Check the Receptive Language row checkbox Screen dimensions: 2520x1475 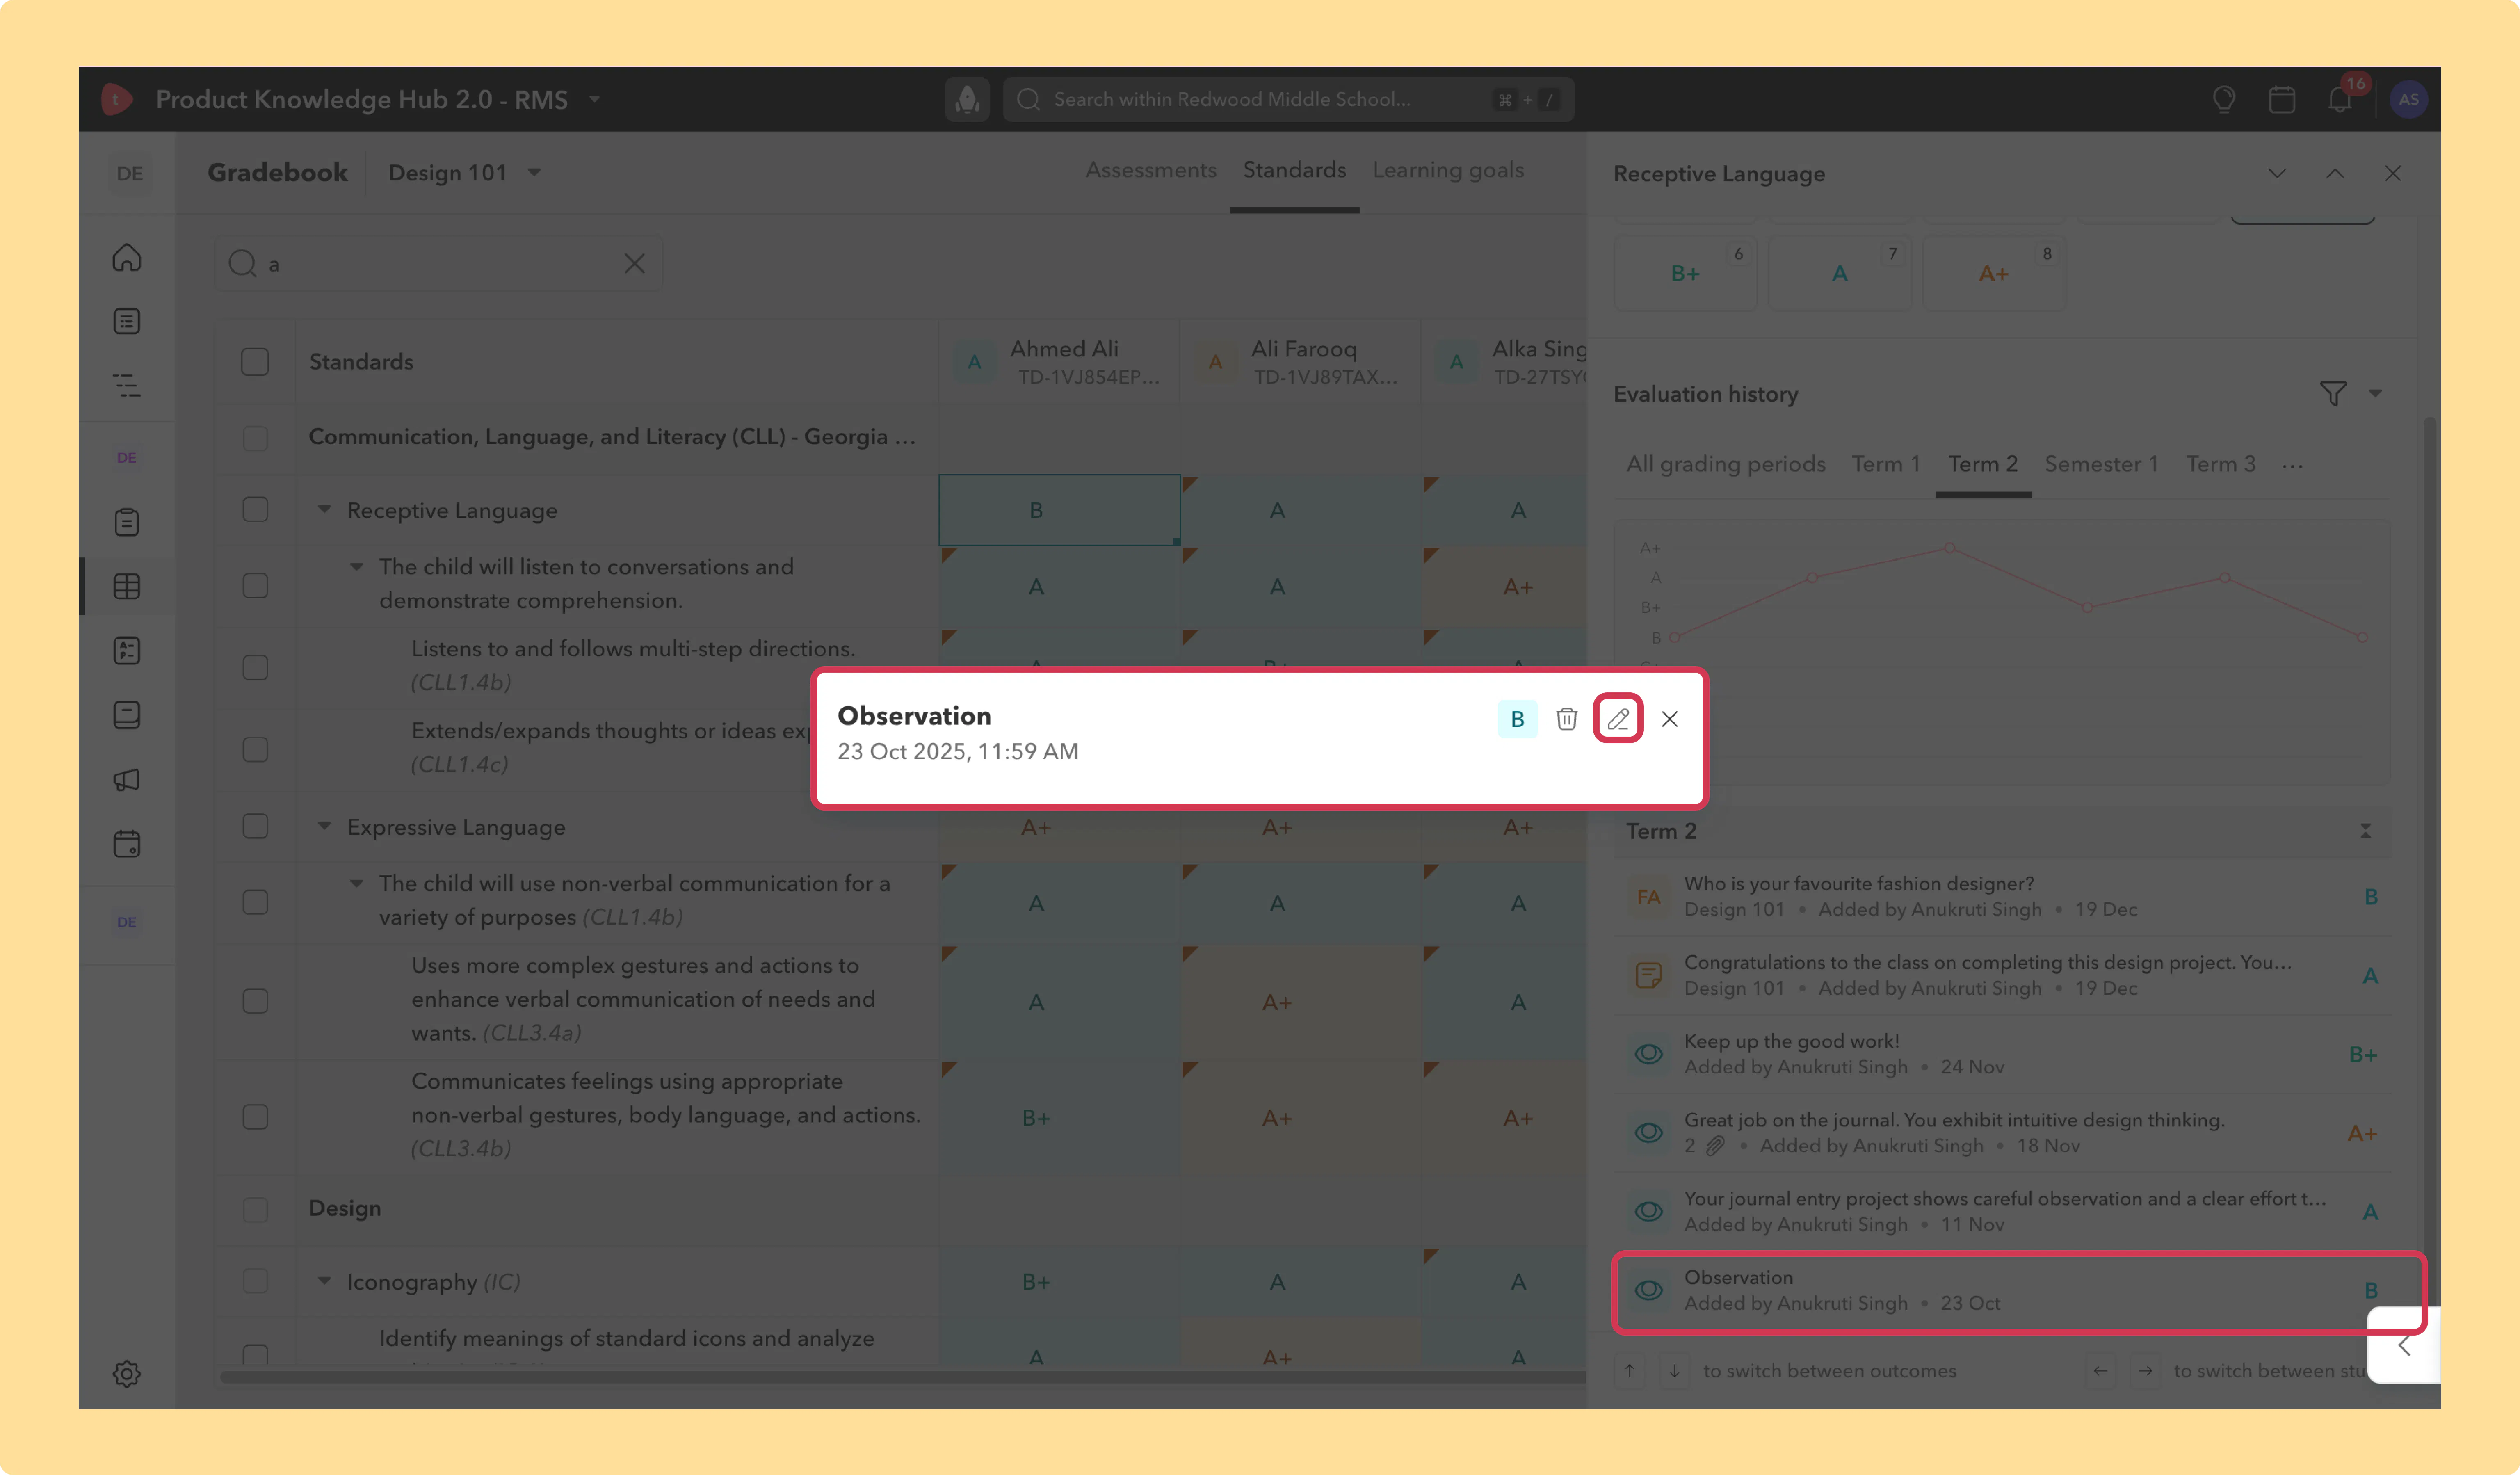255,509
